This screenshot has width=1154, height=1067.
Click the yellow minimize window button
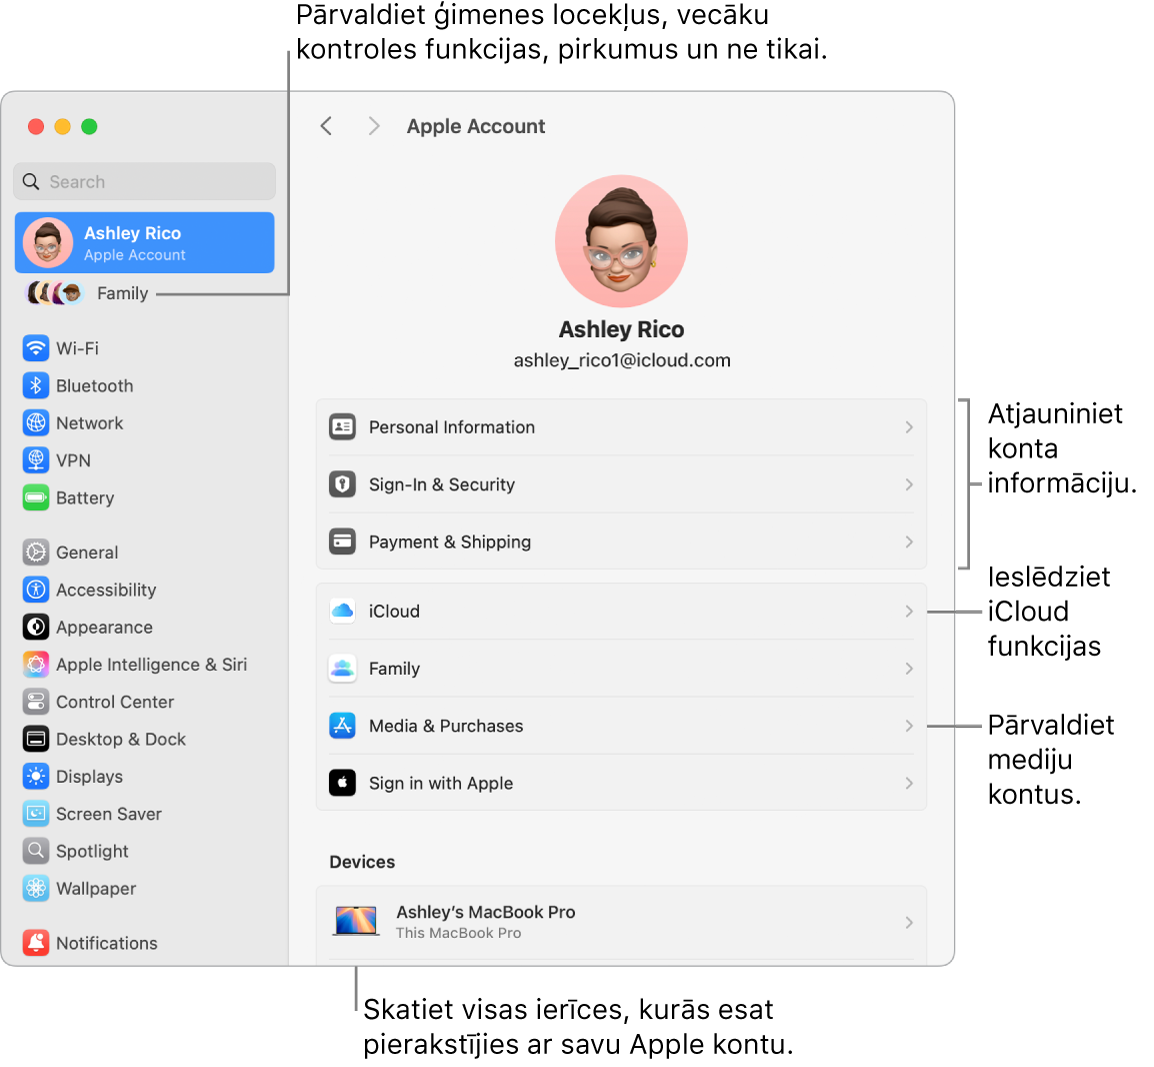tap(63, 127)
